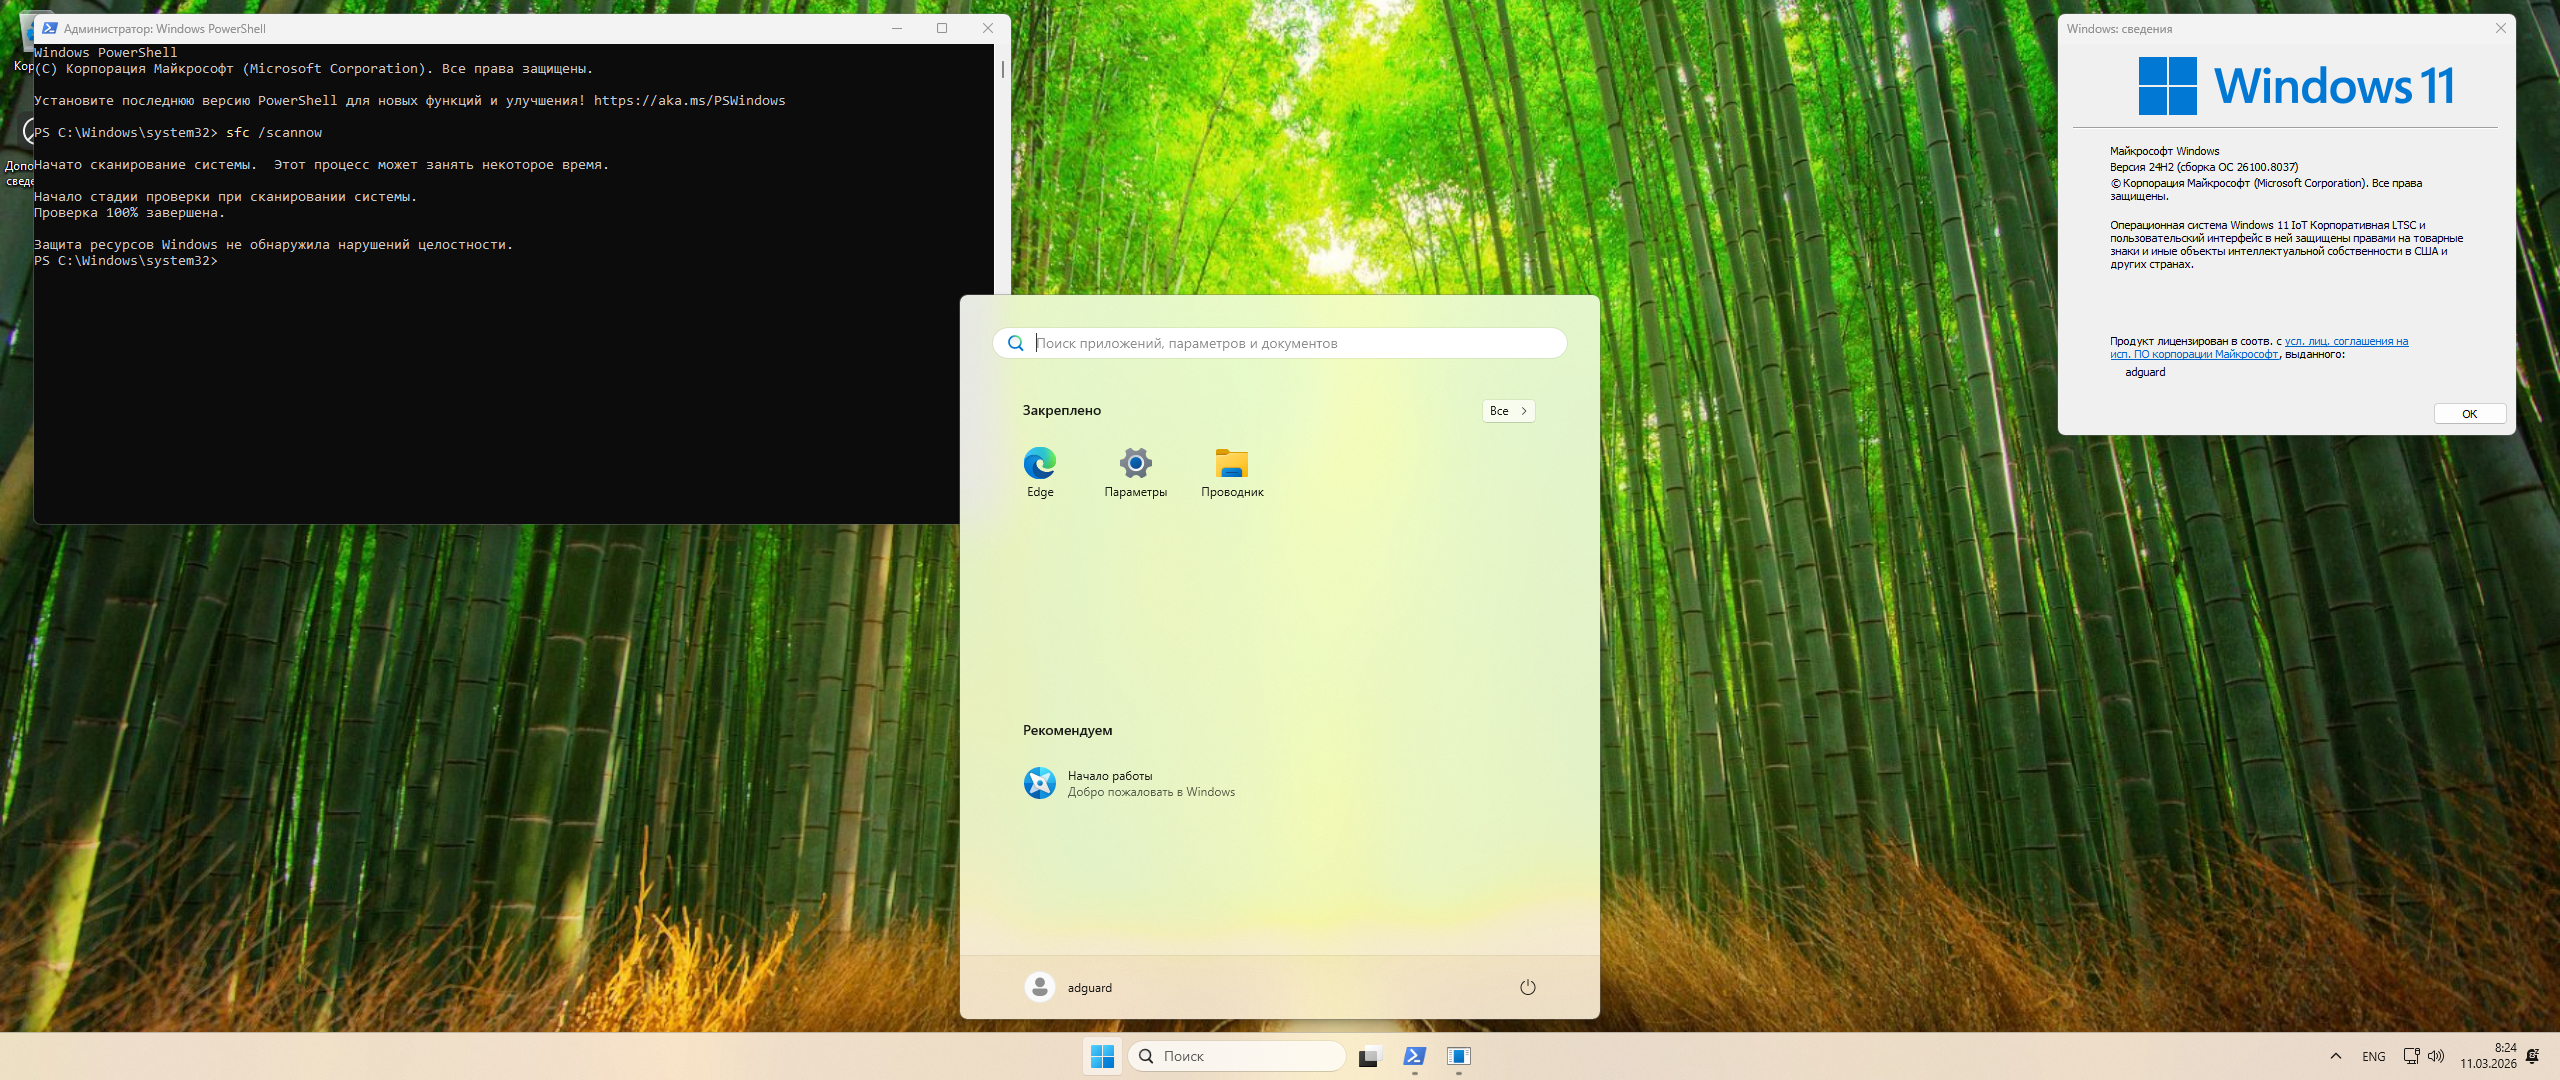Open the clock and date panel
This screenshot has width=2560, height=1080.
tap(2488, 1056)
